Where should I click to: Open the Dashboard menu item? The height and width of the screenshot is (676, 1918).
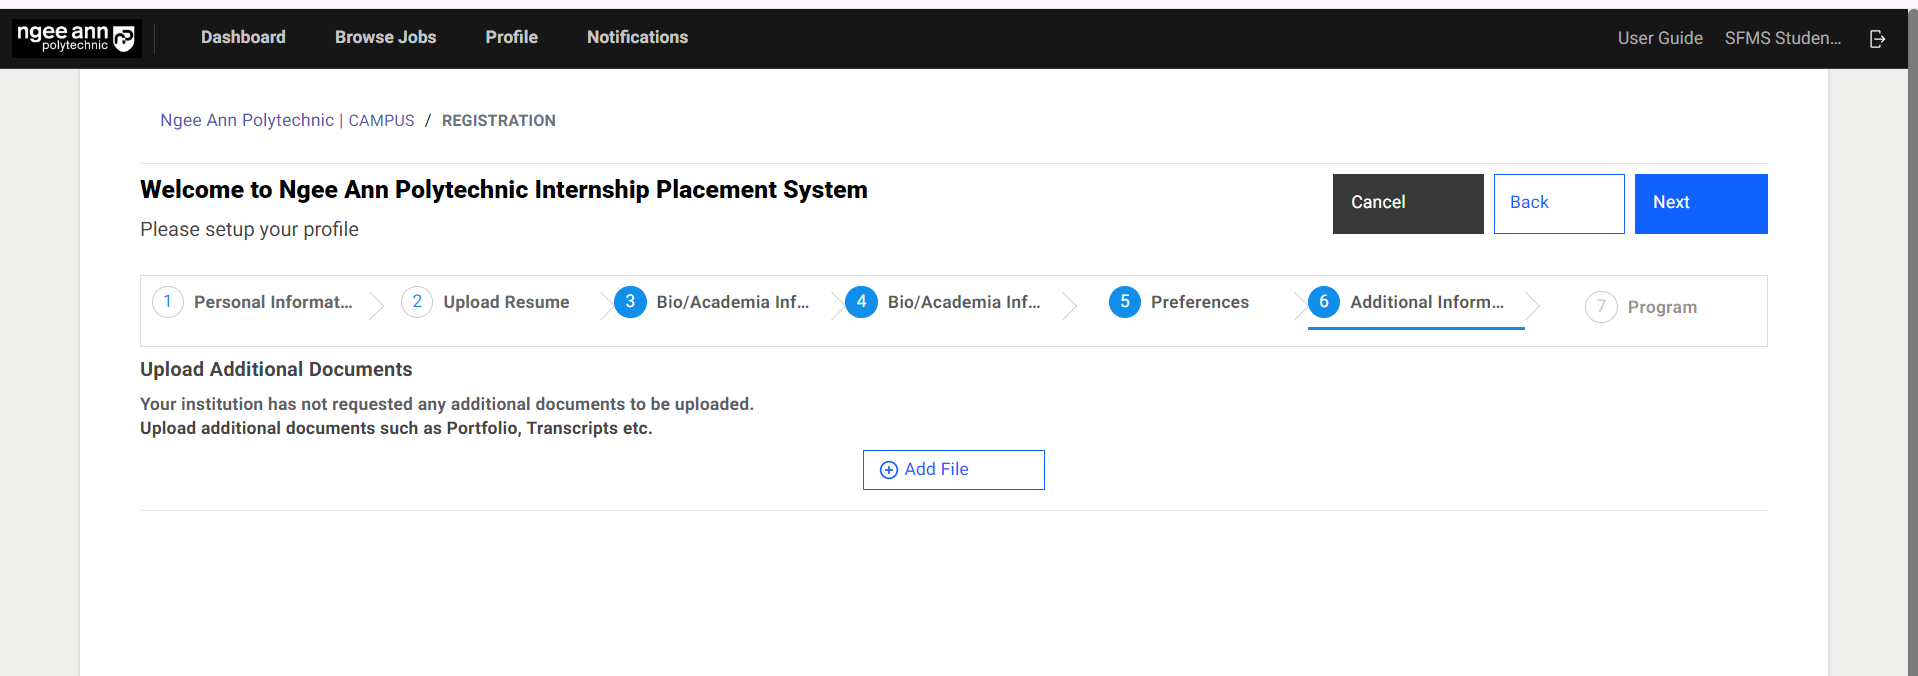point(243,37)
